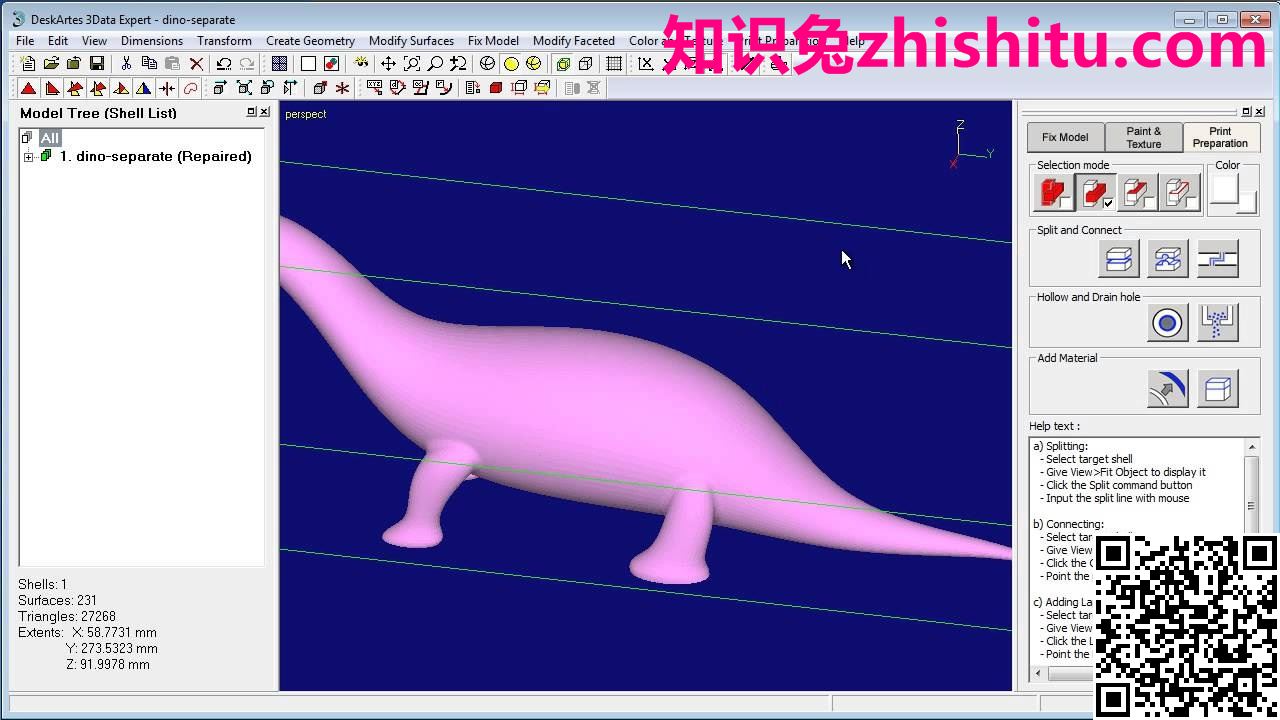Click the Triangles: 27268 text
The image size is (1280, 720).
point(67,616)
